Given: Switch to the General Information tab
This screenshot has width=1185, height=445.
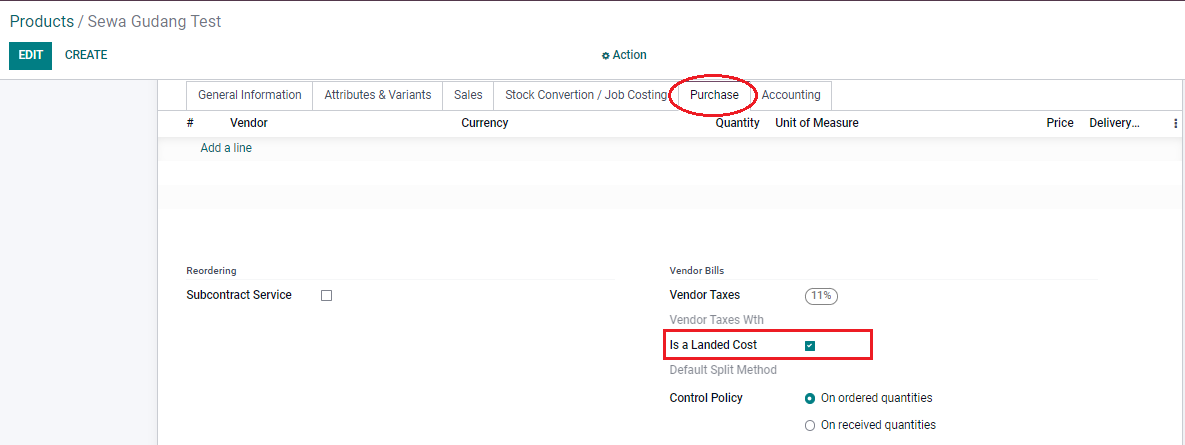Looking at the screenshot, I should tap(249, 95).
